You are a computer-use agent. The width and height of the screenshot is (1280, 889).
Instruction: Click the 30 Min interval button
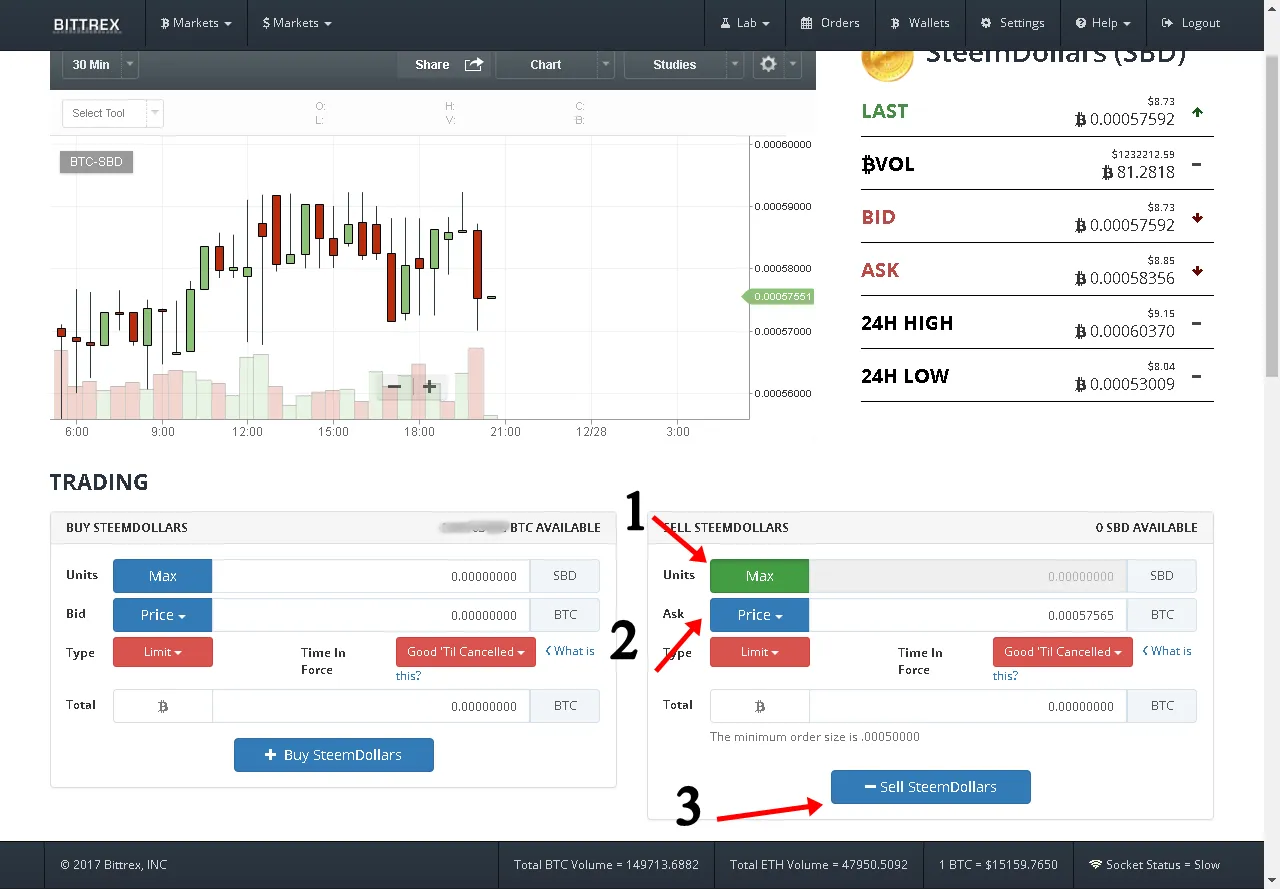92,64
